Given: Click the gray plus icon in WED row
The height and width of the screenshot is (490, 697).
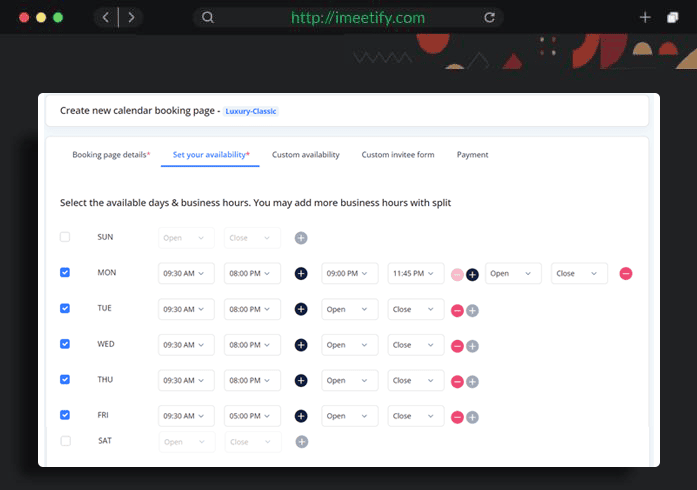Looking at the screenshot, I should tap(472, 346).
